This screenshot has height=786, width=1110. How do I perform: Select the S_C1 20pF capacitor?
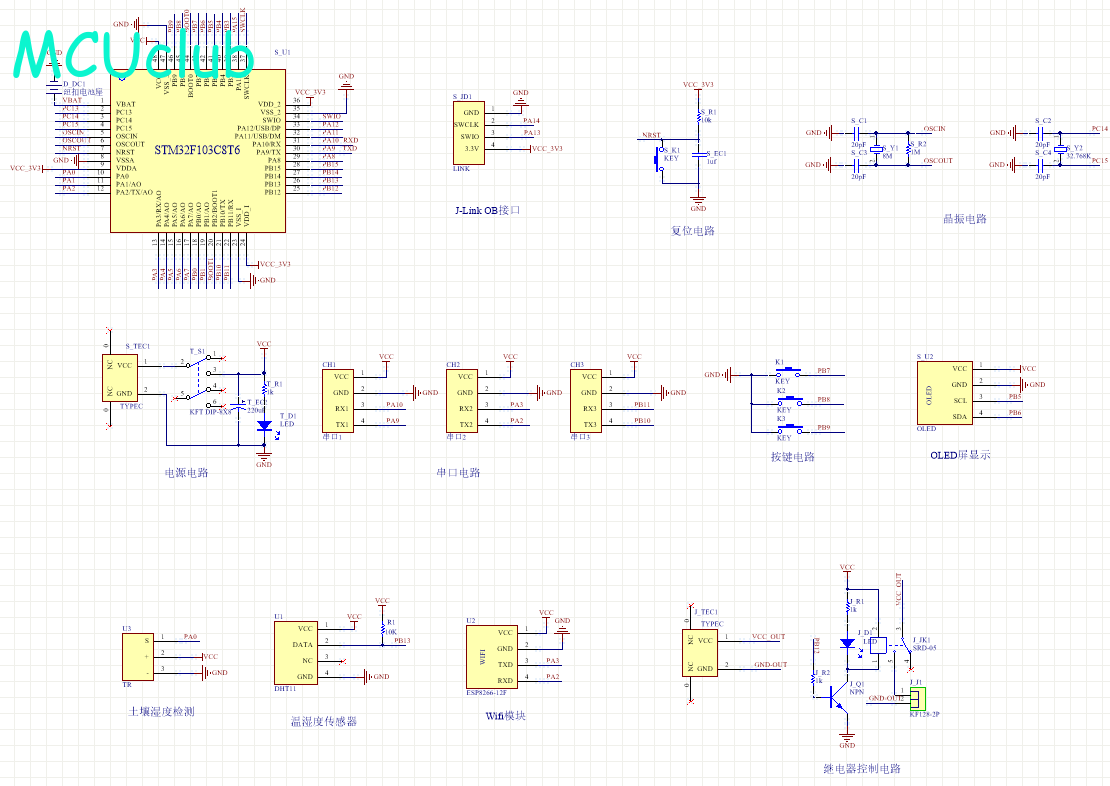(x=859, y=132)
